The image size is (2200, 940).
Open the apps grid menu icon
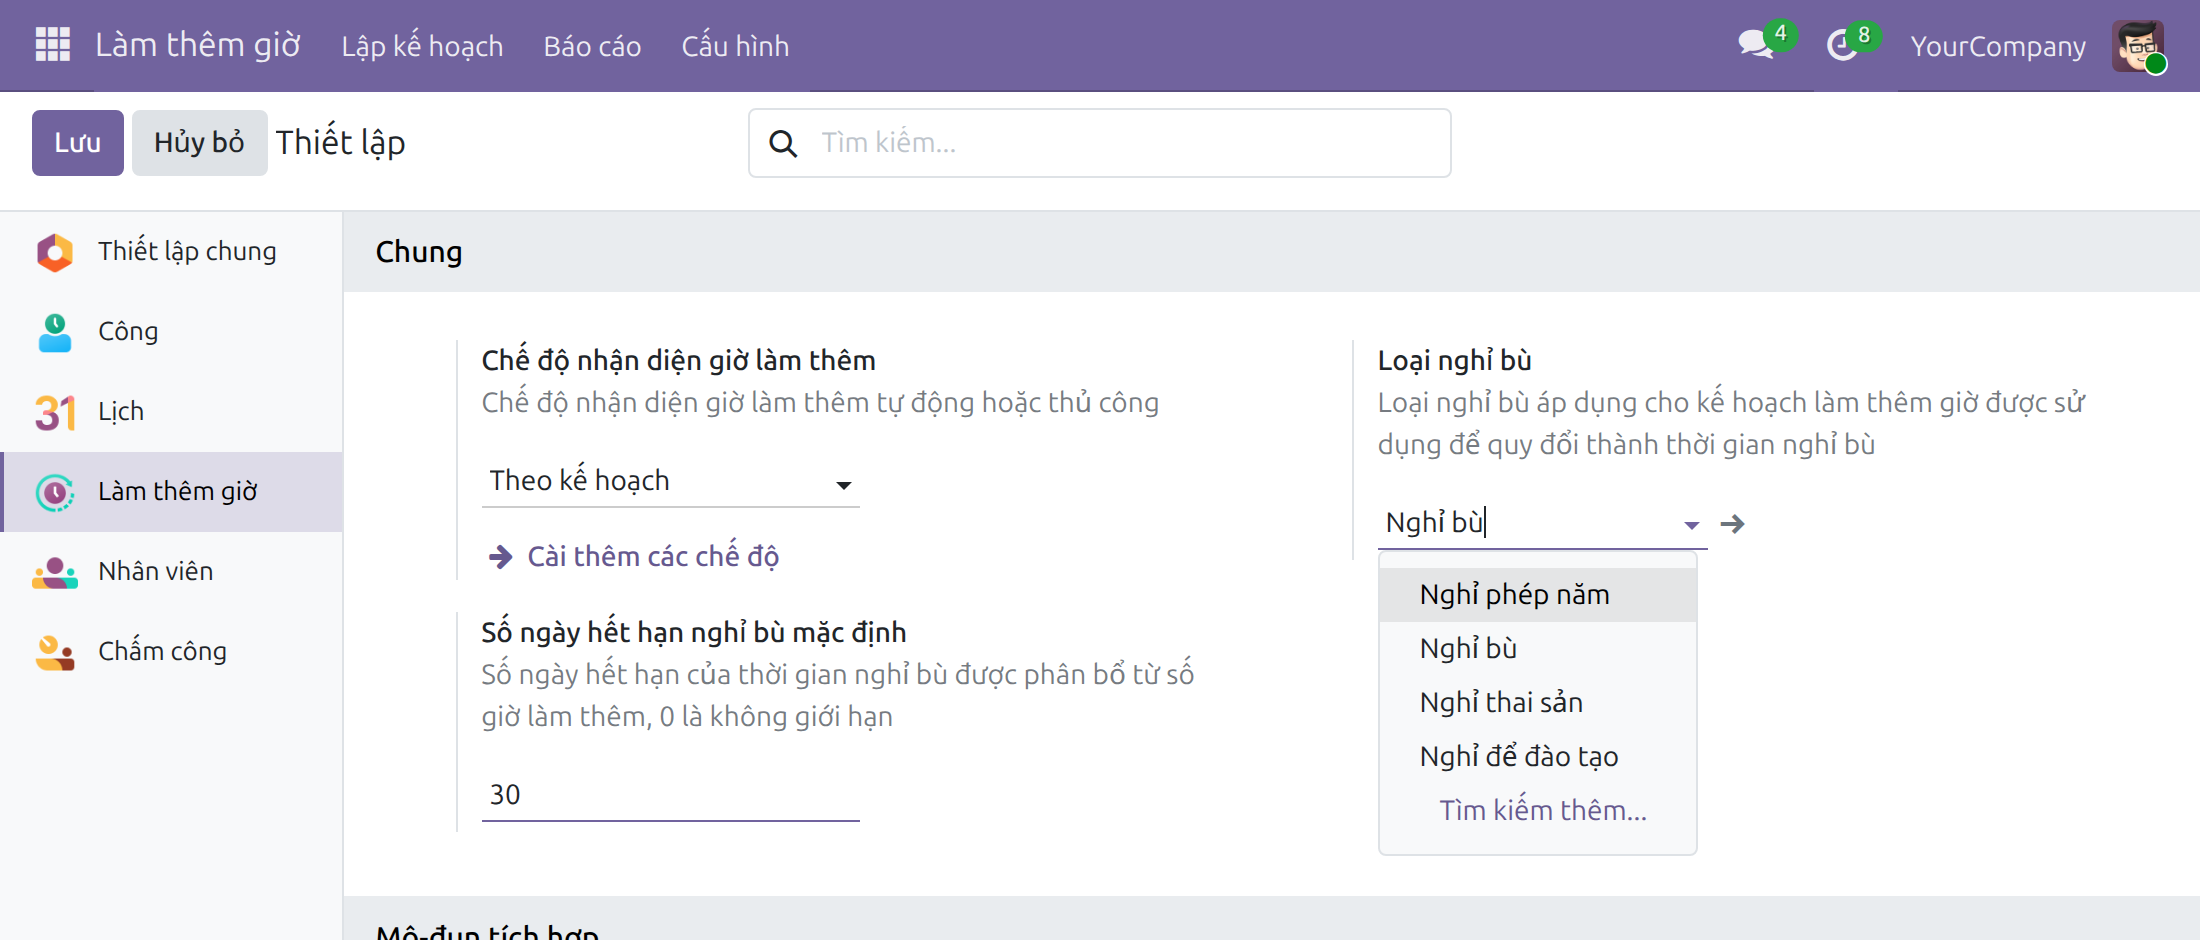[52, 45]
